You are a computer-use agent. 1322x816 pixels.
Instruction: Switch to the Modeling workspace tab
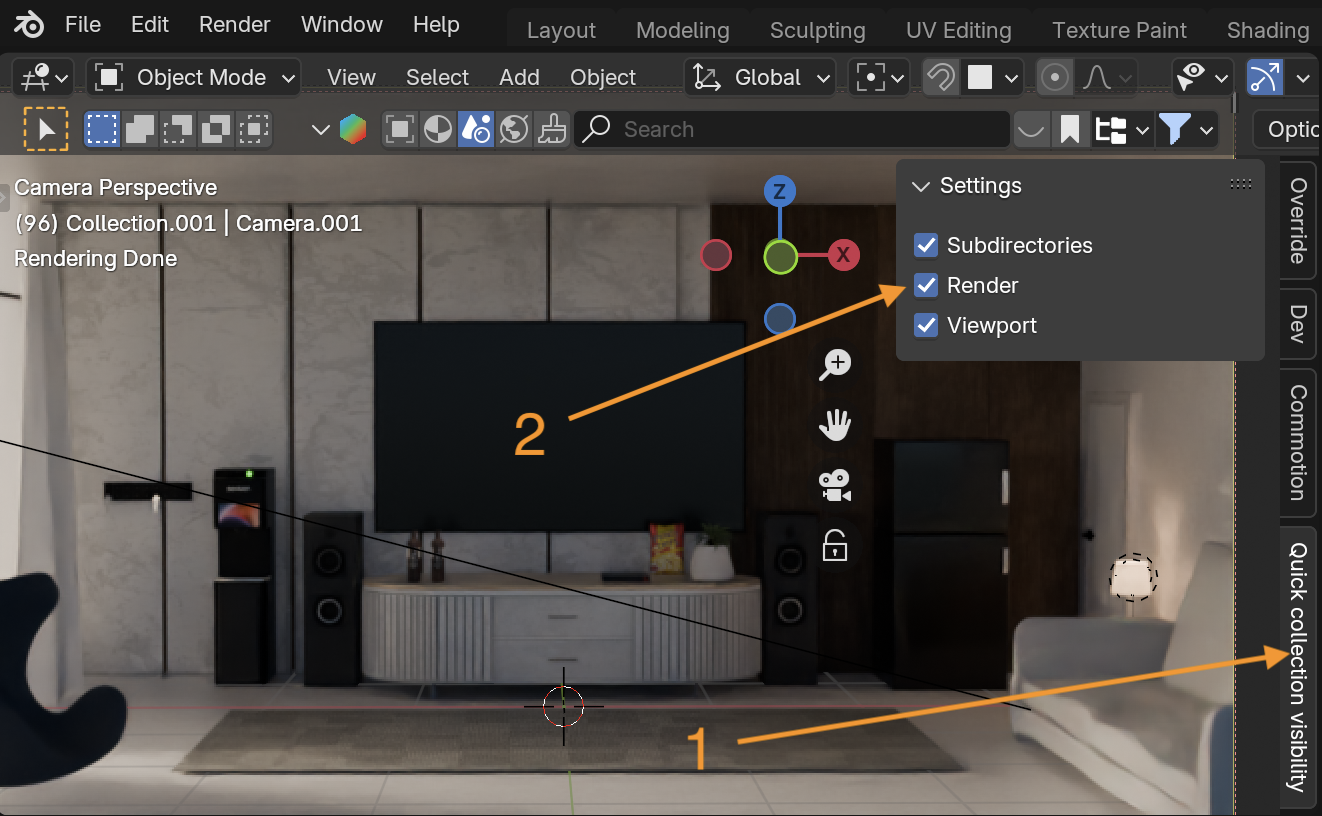click(x=683, y=30)
